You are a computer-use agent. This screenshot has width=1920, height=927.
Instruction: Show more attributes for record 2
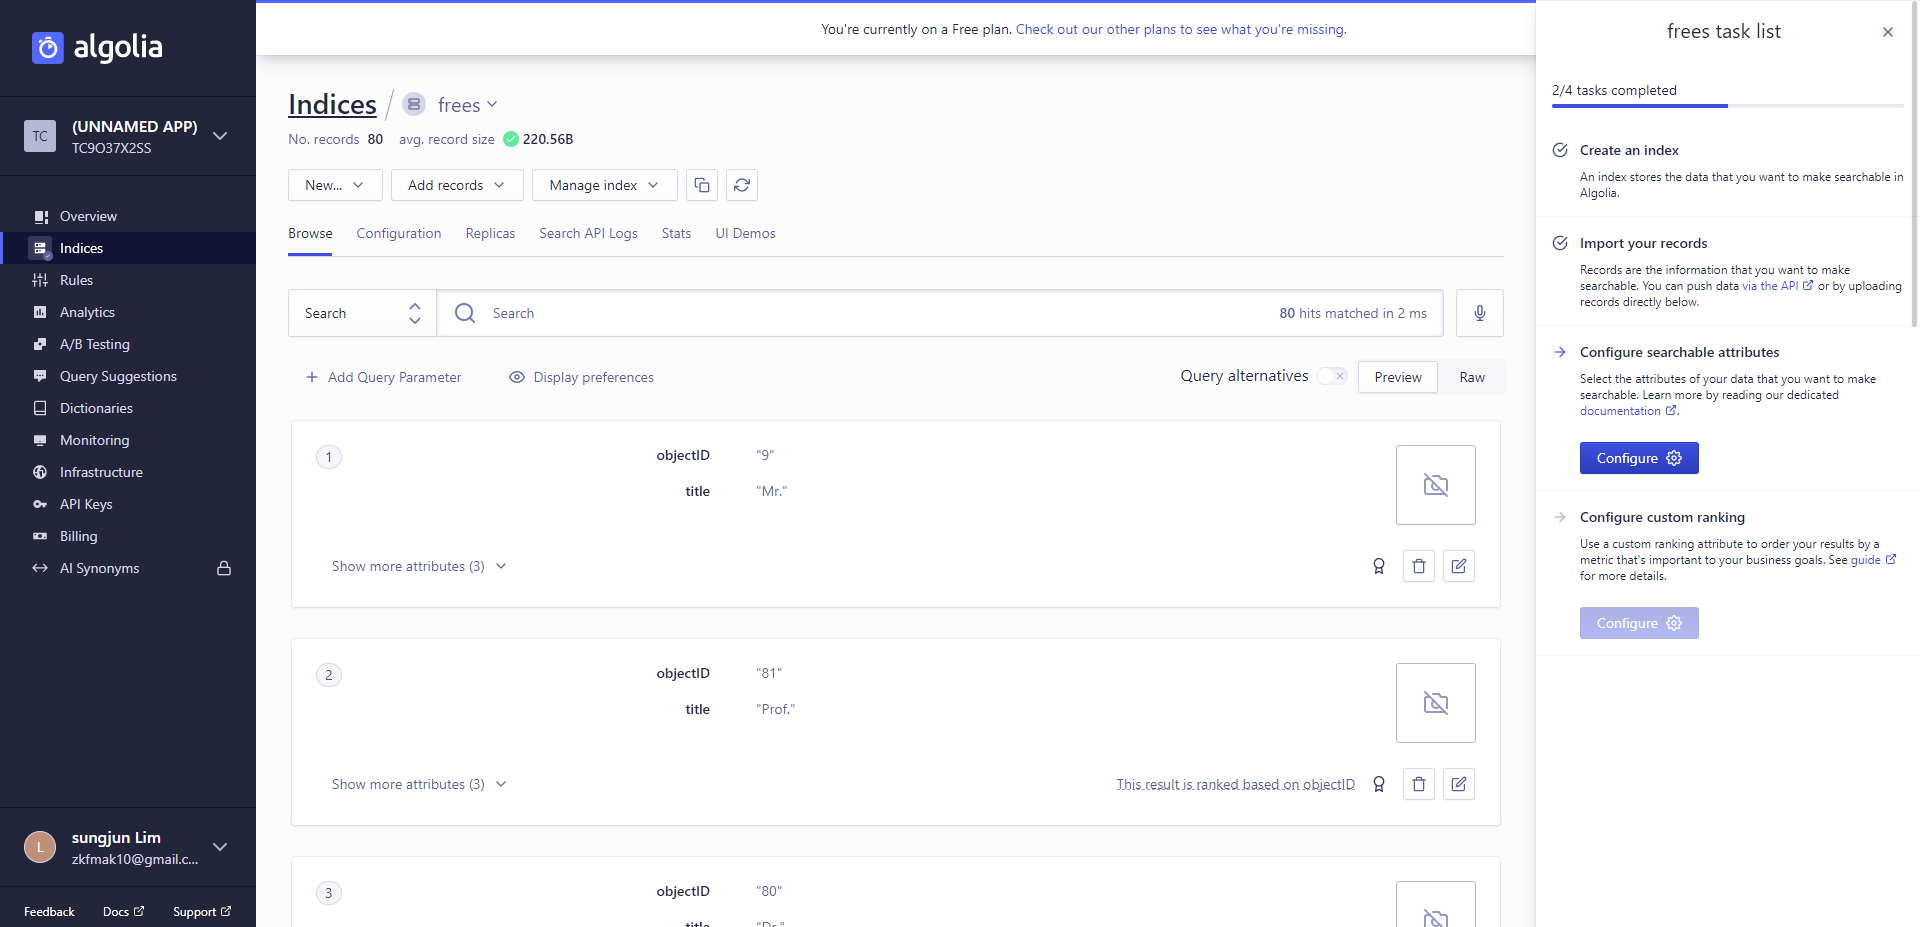pos(419,784)
